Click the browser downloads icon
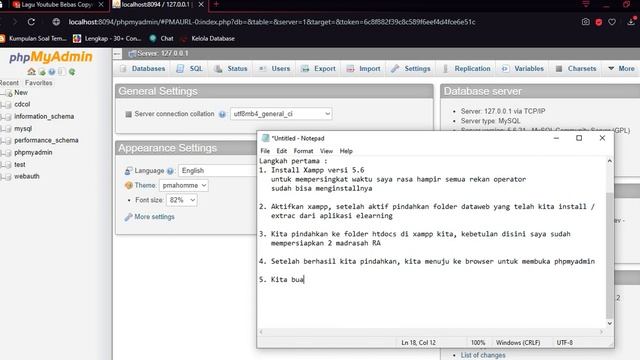Viewport: 640px width, 360px height. point(631,22)
